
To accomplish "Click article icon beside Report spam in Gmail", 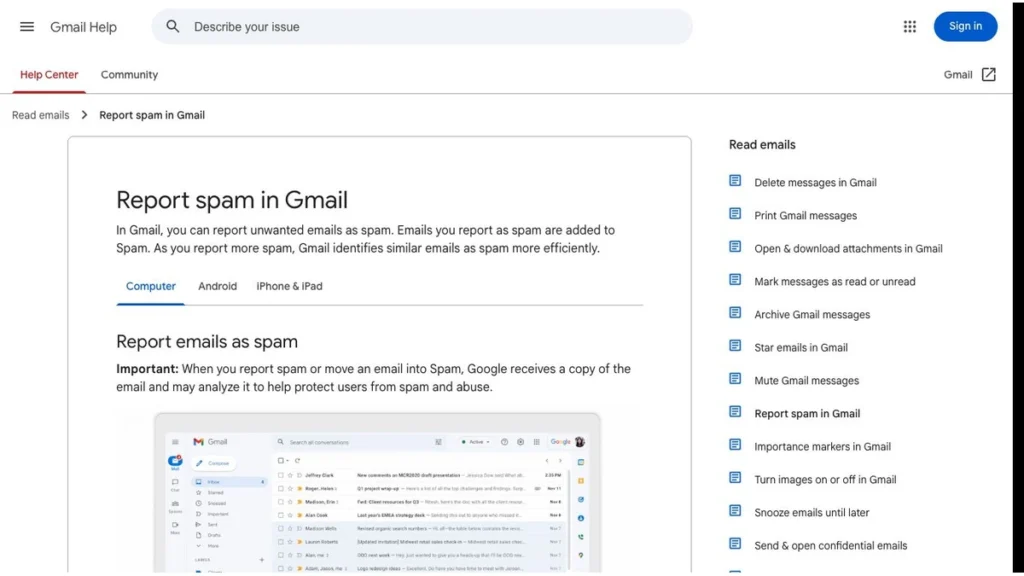I will [x=735, y=411].
